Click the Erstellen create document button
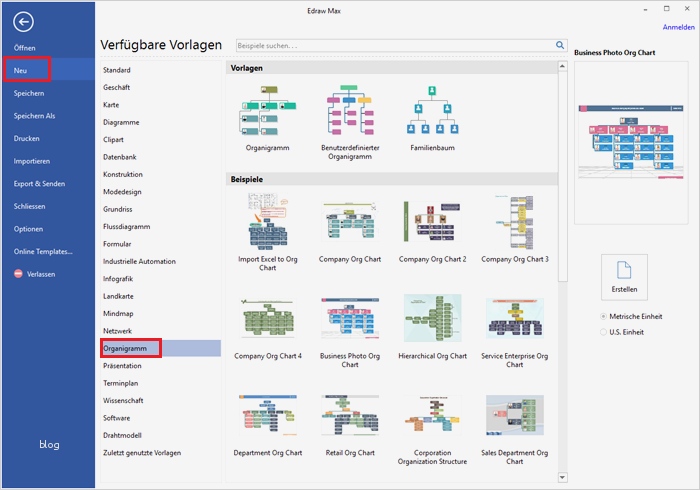700x490 pixels. point(624,277)
